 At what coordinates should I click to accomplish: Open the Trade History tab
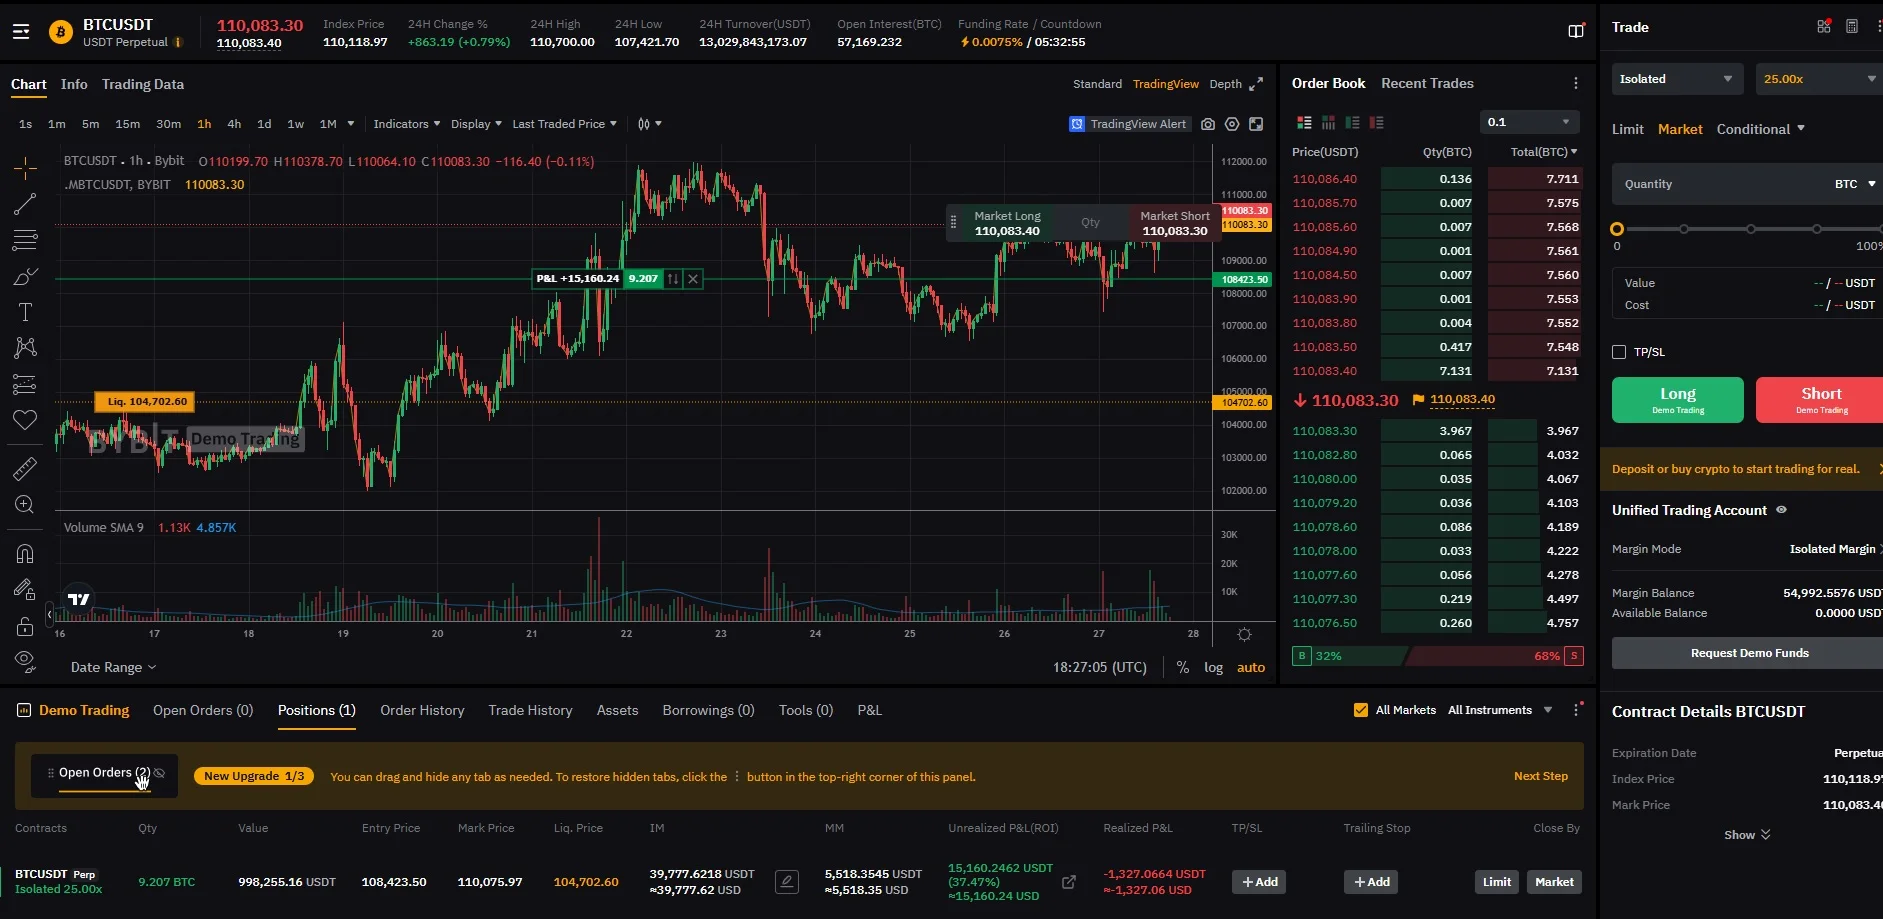point(530,710)
